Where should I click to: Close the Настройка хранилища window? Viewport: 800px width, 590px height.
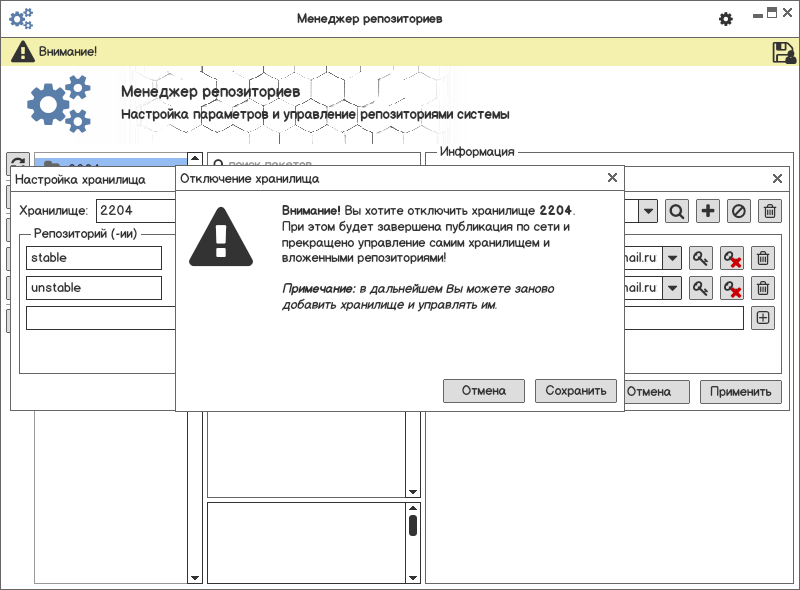click(x=777, y=179)
